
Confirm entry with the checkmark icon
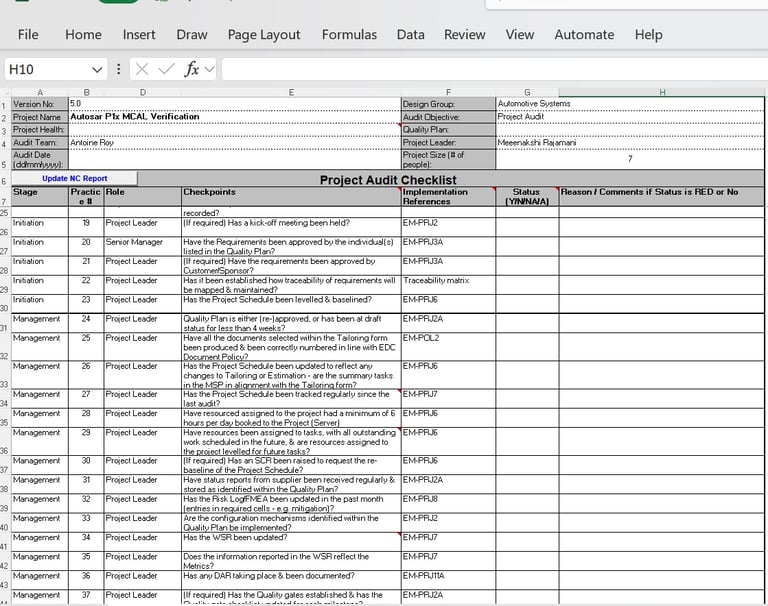pyautogui.click(x=167, y=69)
